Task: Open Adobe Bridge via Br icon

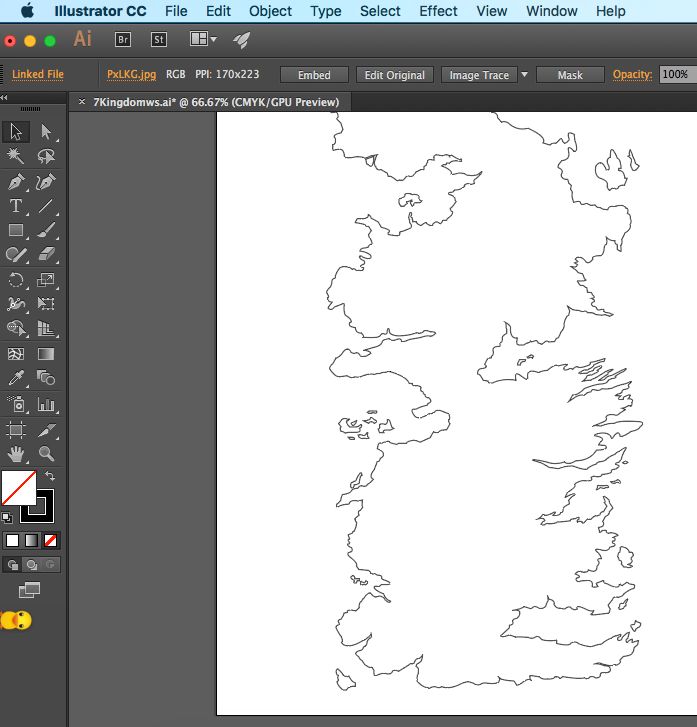Action: (123, 39)
